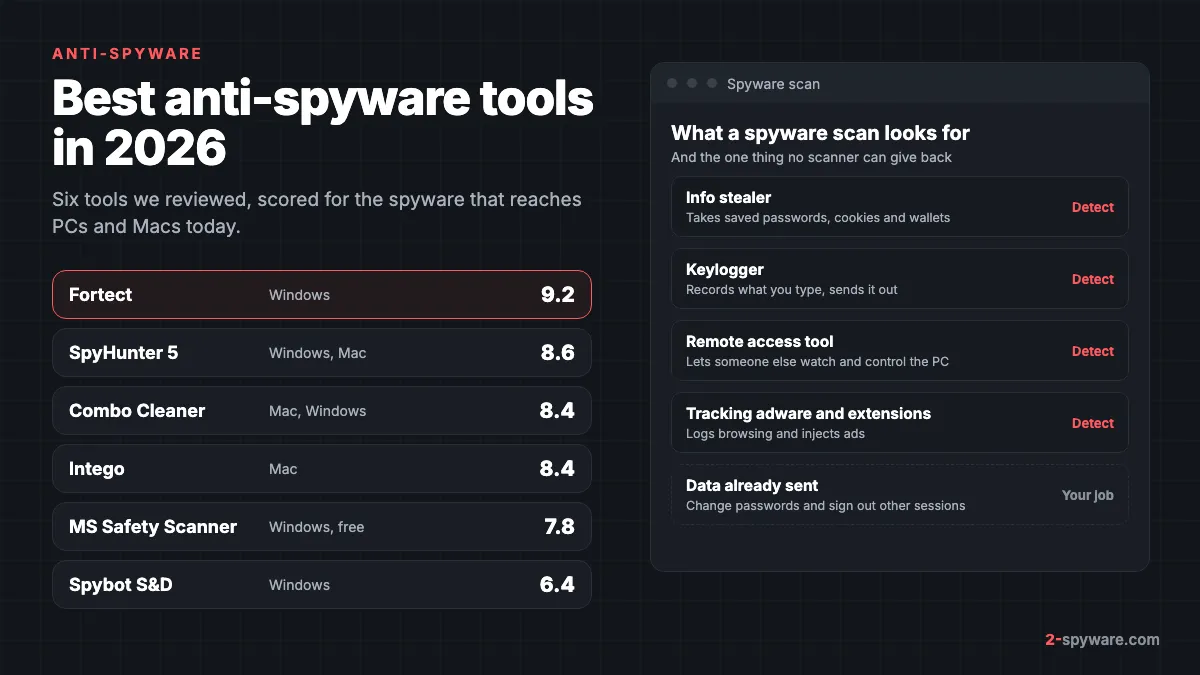Click the 'Best anti-spyware tools in 2026' headline
1200x675 pixels.
tap(323, 124)
